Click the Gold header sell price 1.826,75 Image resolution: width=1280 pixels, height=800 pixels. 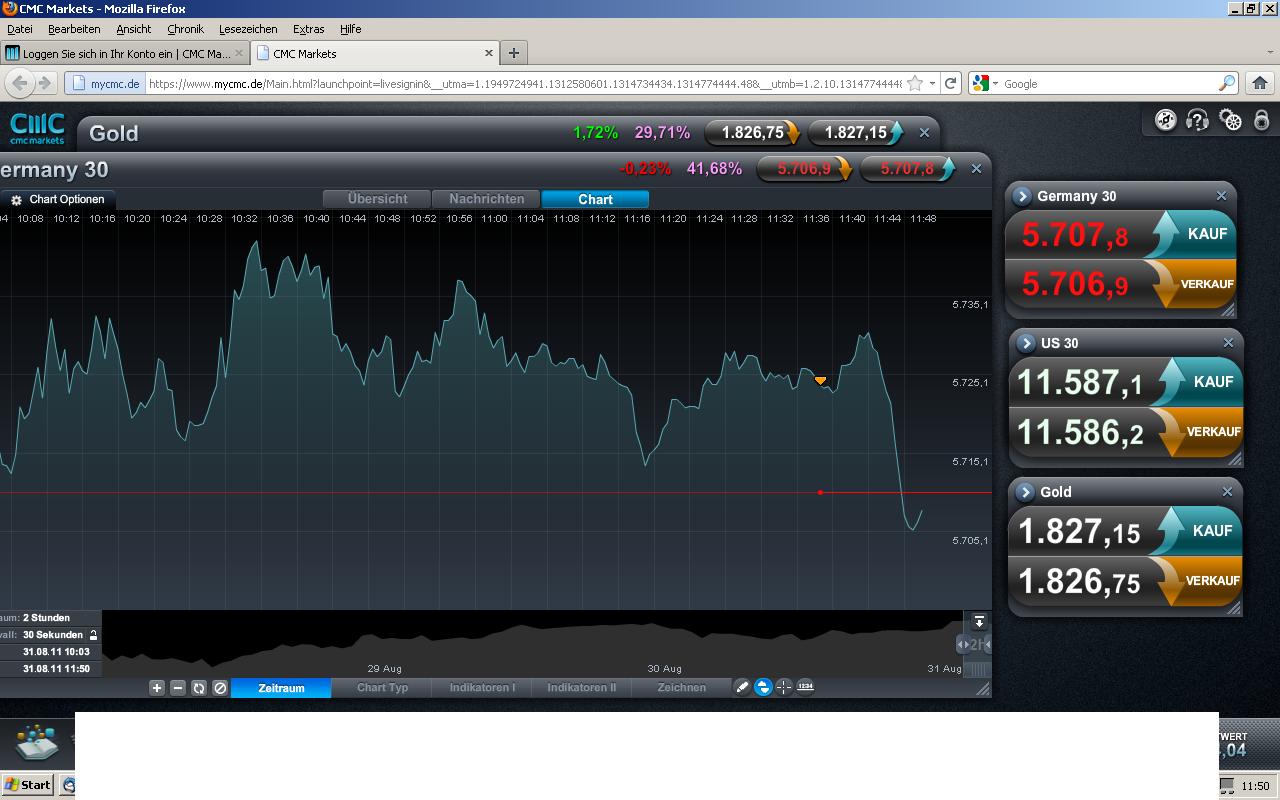click(754, 133)
